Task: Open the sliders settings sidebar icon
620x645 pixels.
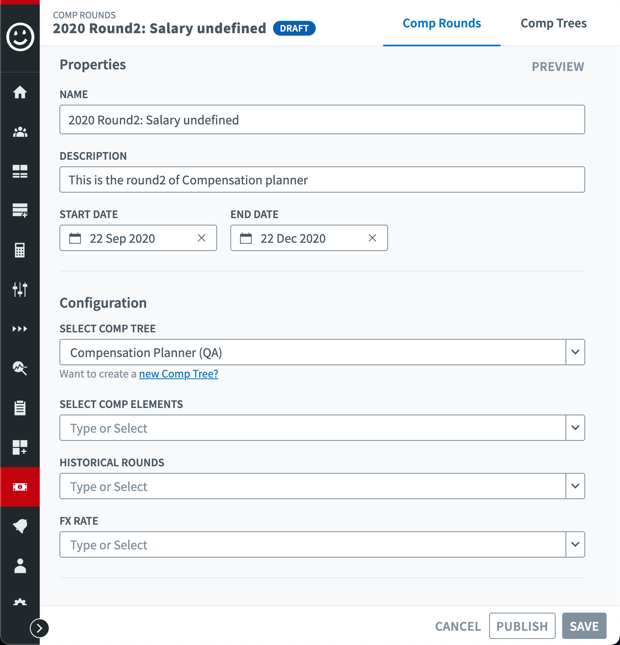Action: pos(20,290)
